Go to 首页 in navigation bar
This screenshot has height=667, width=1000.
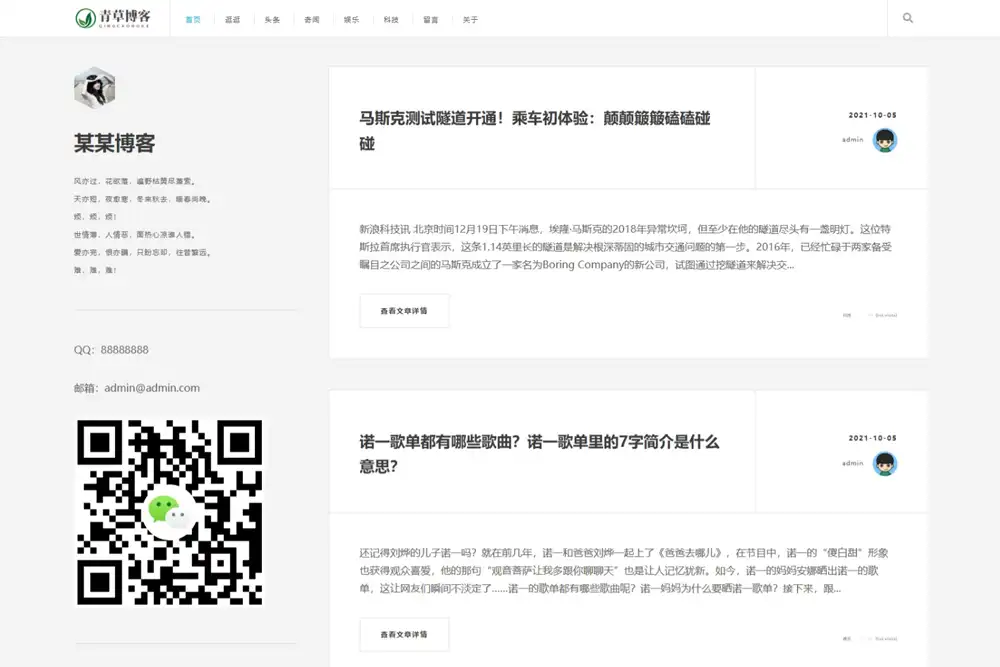pos(193,20)
